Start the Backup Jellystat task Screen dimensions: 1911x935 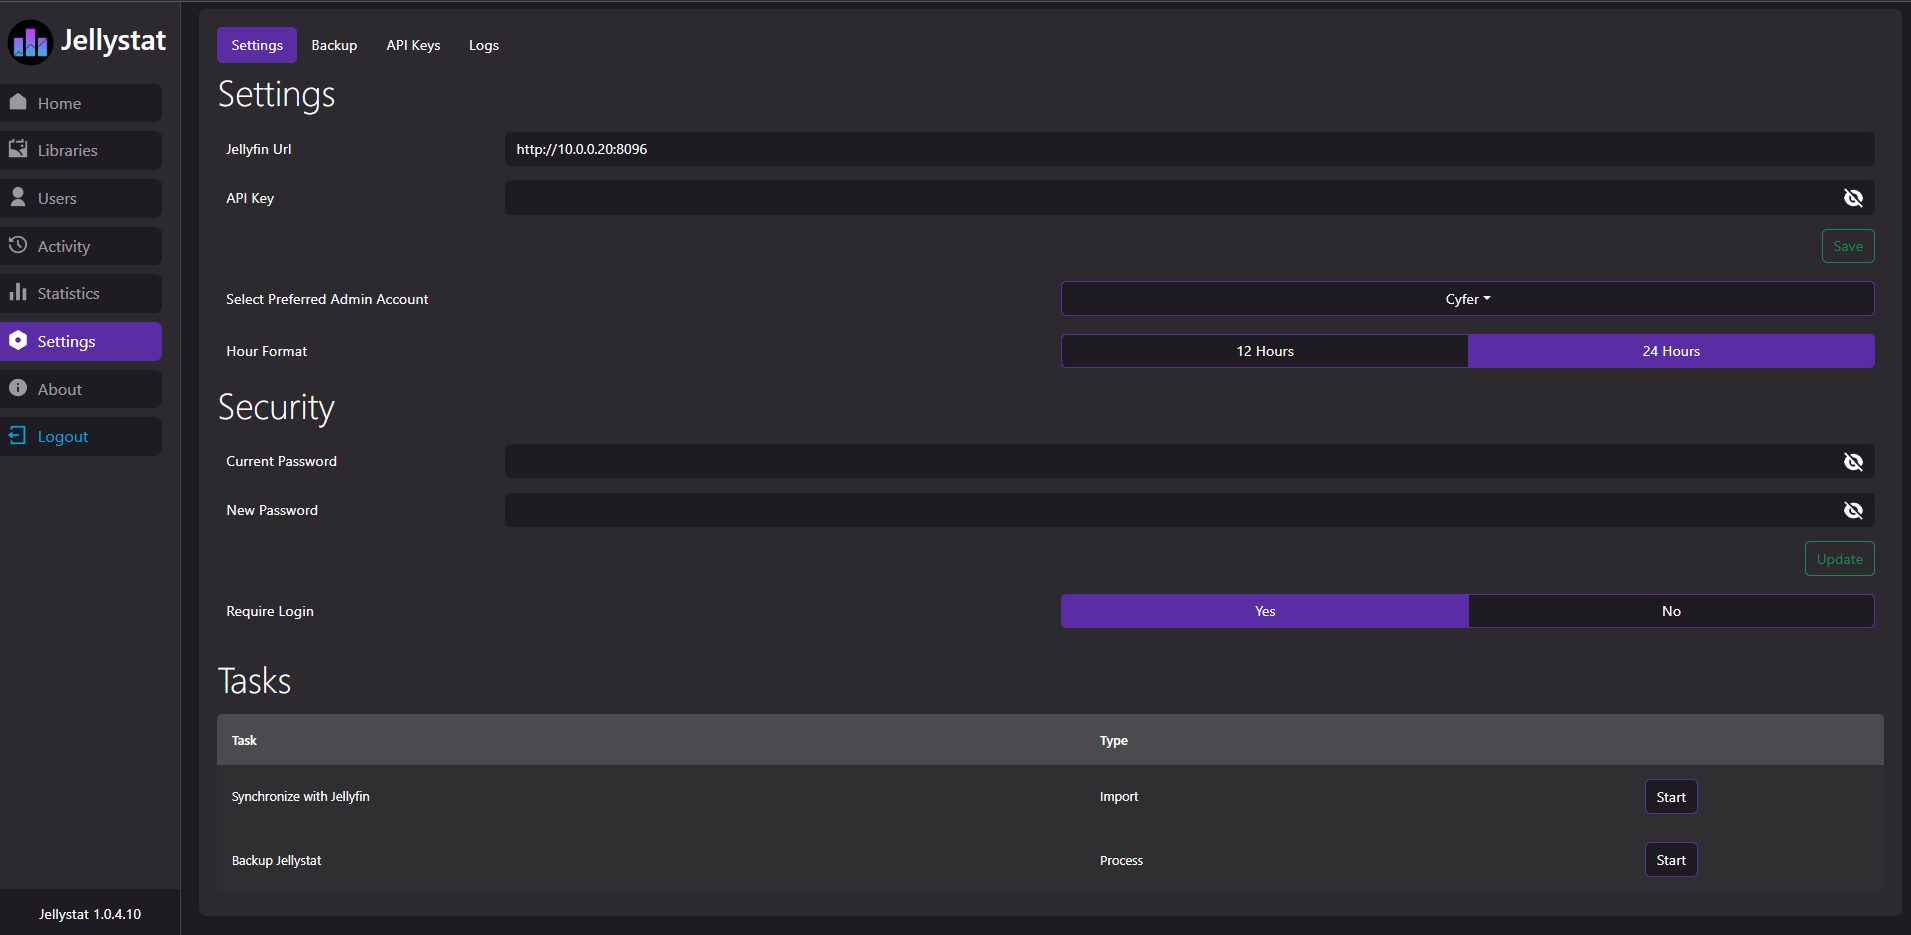click(1670, 860)
